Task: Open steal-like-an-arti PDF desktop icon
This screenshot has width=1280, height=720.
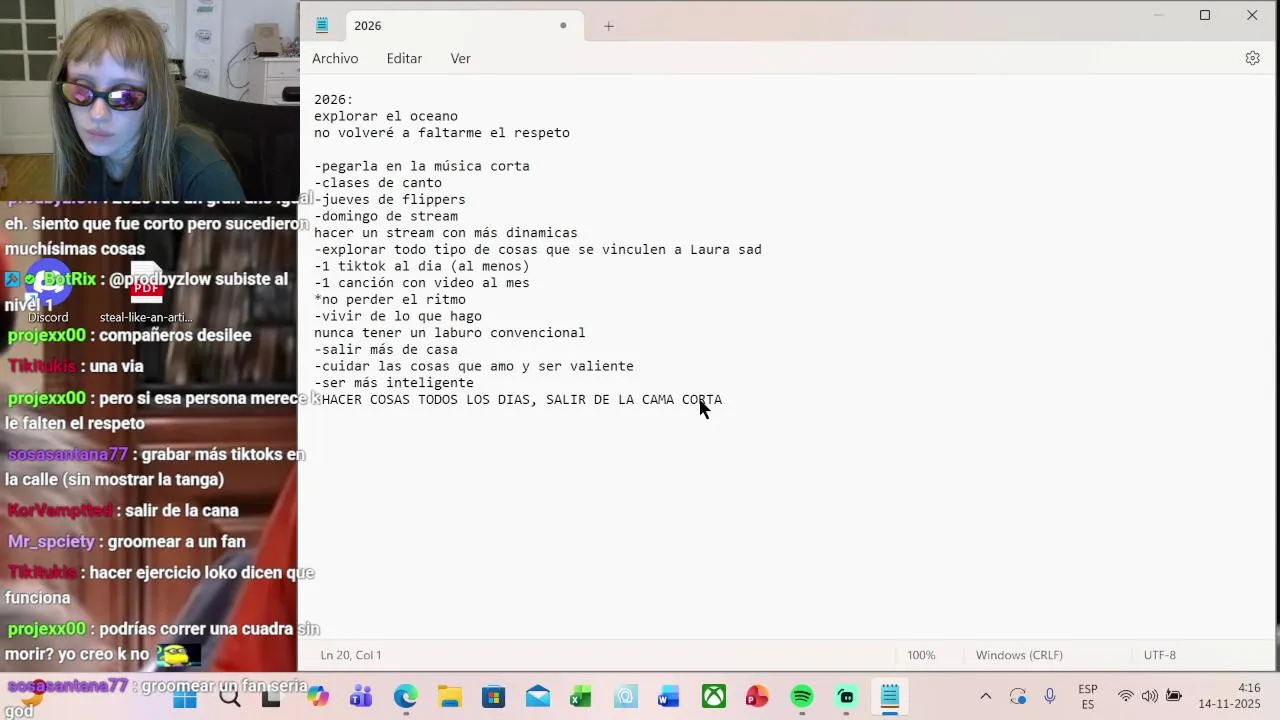Action: click(x=146, y=293)
